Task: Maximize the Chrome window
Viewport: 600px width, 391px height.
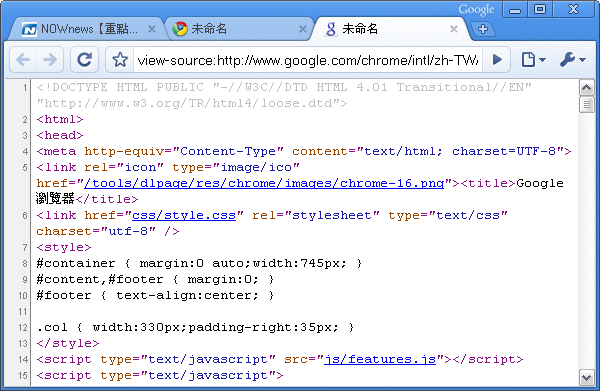Action: 540,9
